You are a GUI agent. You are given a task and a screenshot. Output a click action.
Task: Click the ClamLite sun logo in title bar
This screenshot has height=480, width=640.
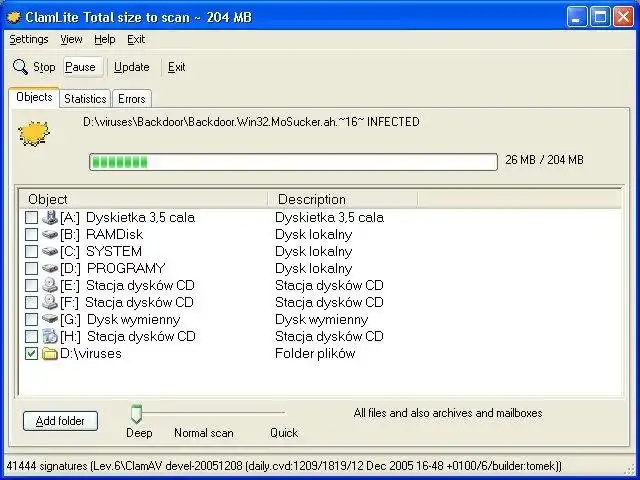pos(13,17)
